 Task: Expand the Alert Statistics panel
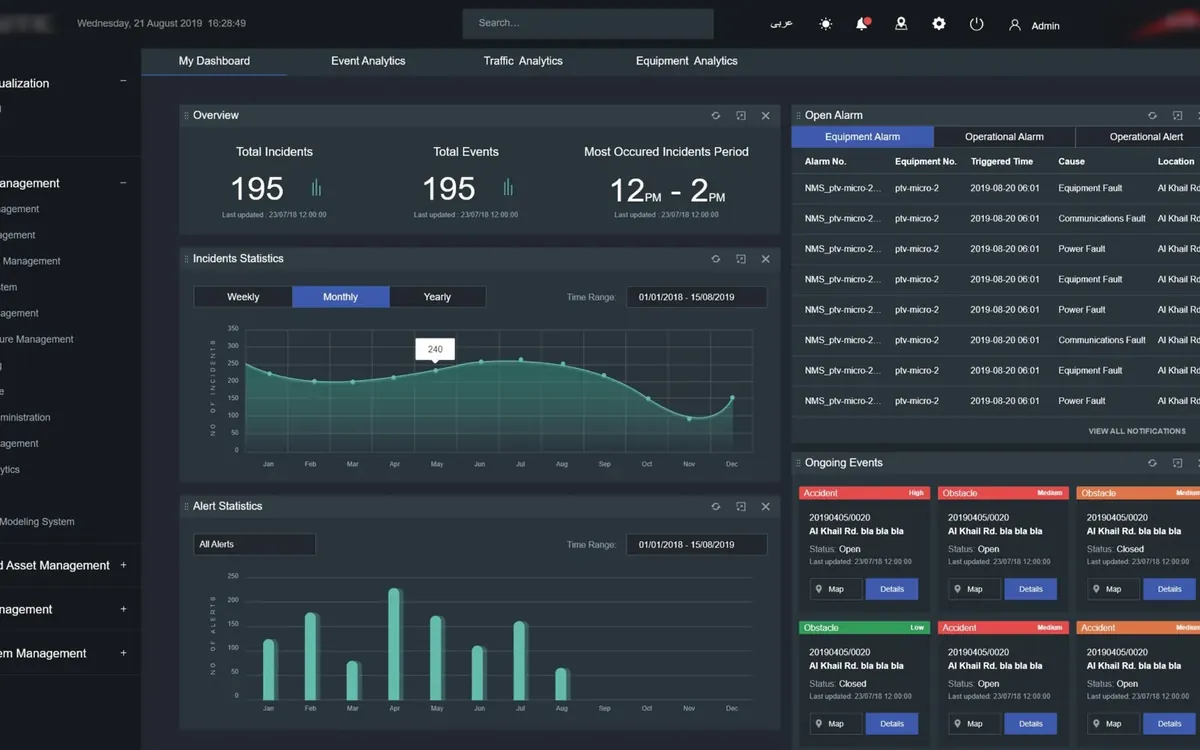coord(741,507)
